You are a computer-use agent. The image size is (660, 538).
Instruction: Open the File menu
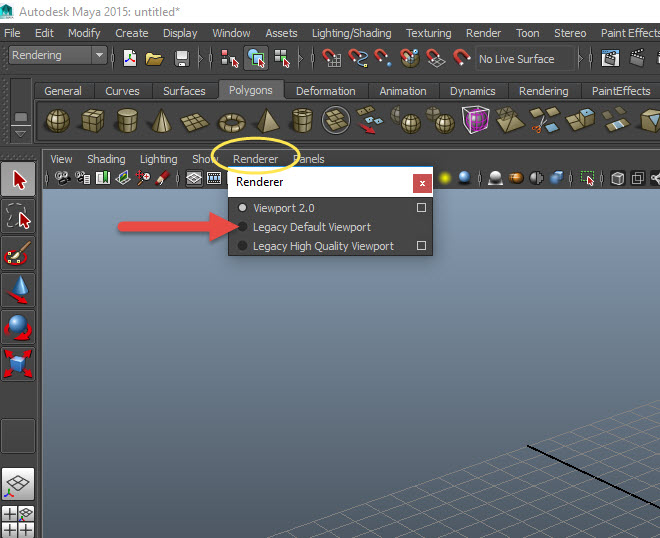(x=12, y=33)
